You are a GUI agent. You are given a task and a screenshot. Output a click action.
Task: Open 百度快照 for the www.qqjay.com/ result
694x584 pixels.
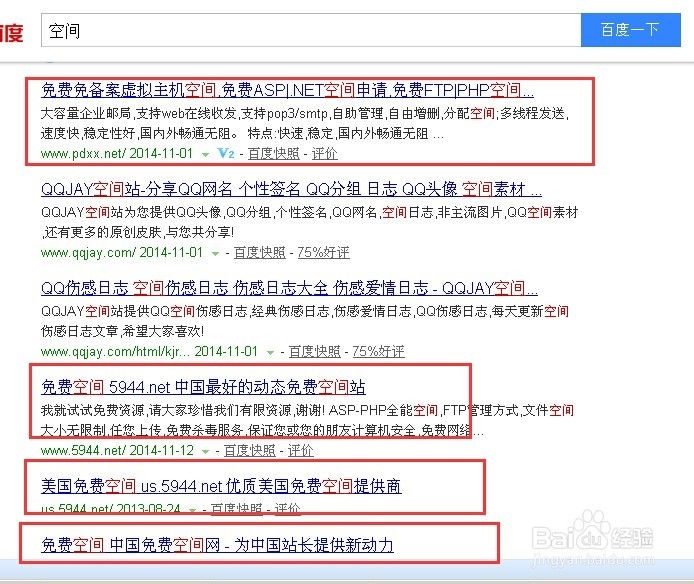[259, 252]
